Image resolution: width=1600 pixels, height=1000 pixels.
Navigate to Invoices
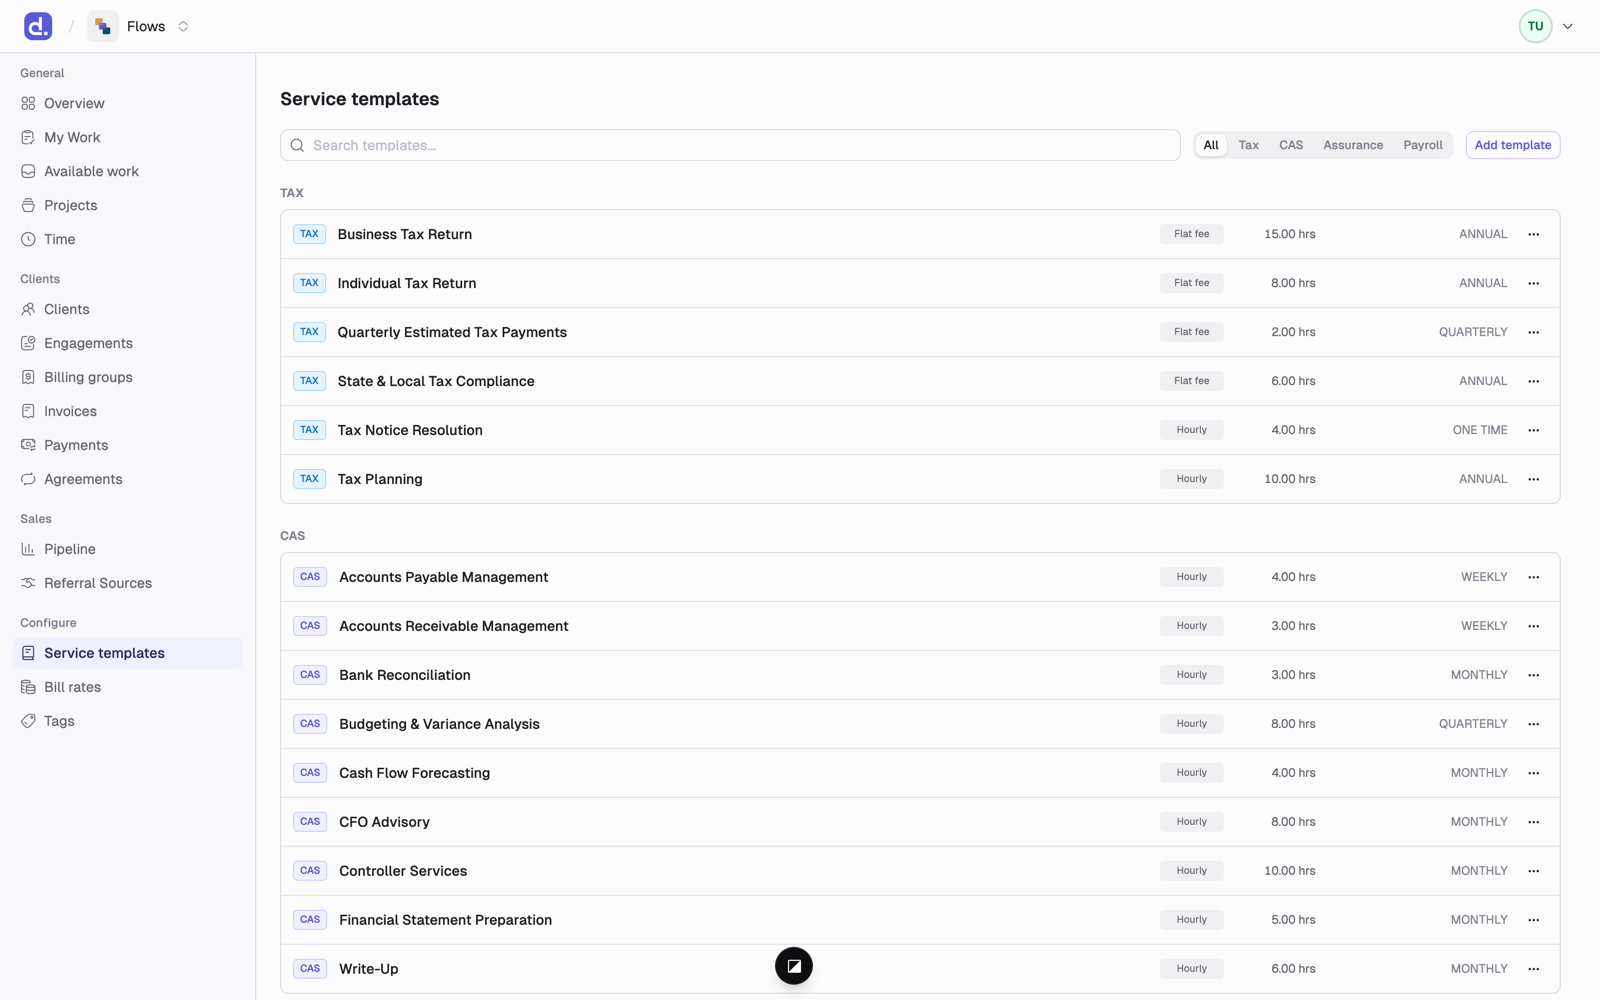click(128, 411)
